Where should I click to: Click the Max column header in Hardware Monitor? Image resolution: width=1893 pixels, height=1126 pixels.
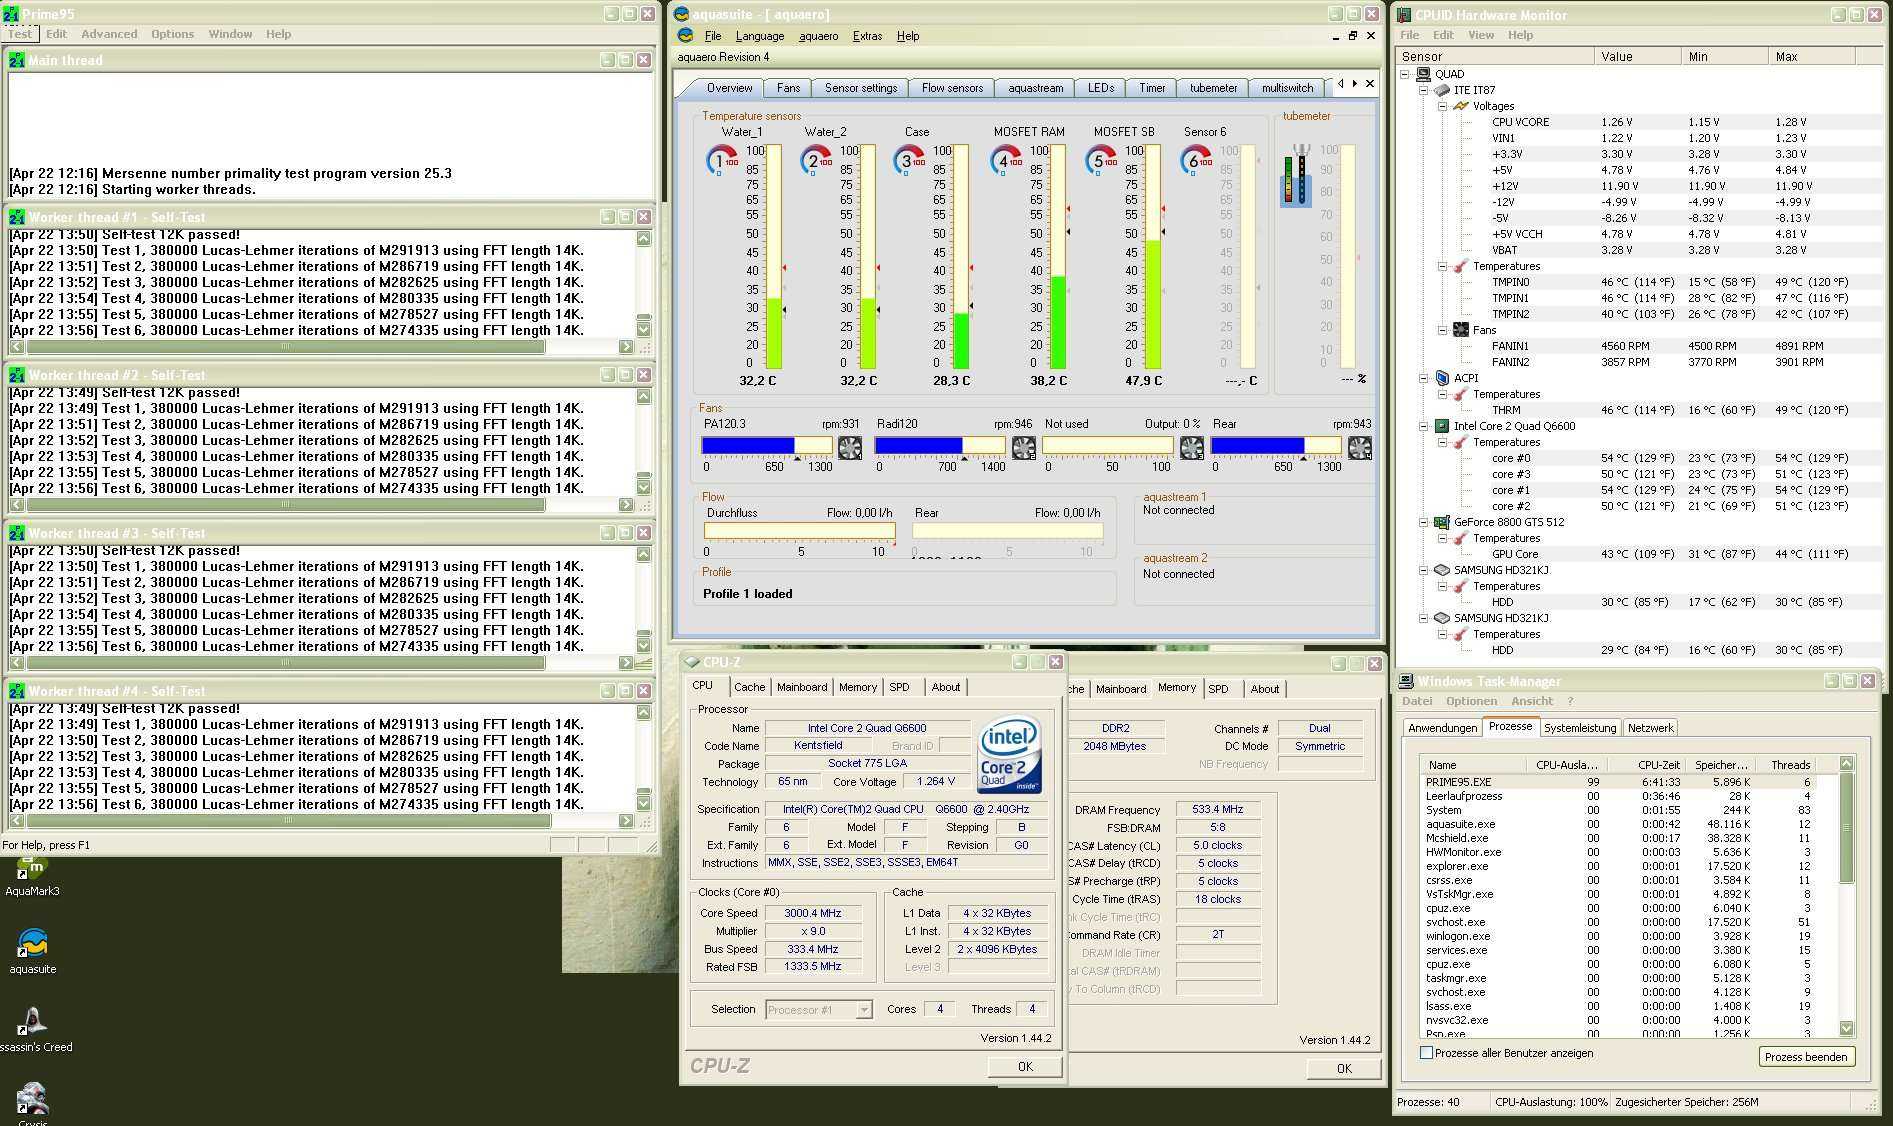[x=1811, y=57]
